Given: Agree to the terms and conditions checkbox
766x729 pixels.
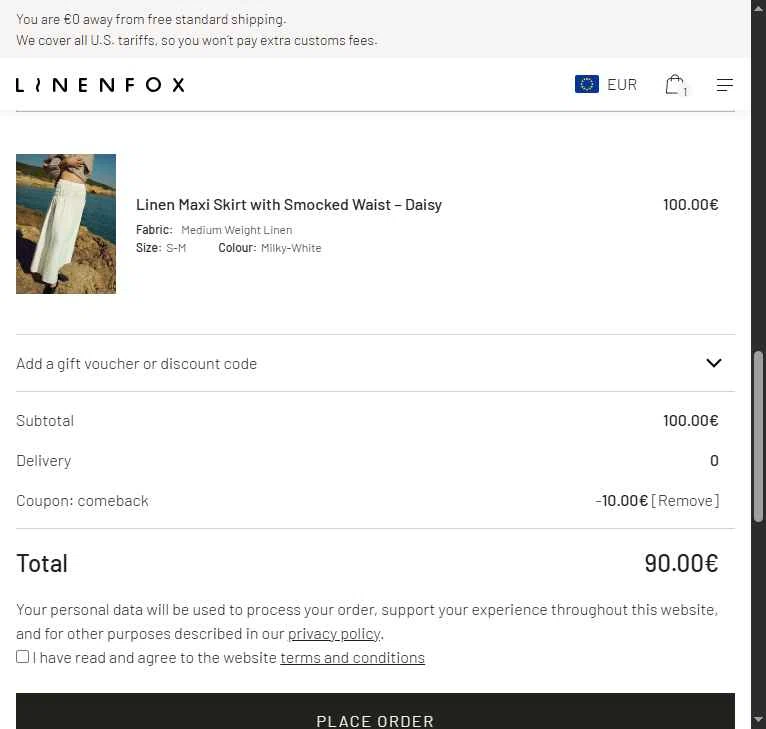Looking at the screenshot, I should pos(22,657).
